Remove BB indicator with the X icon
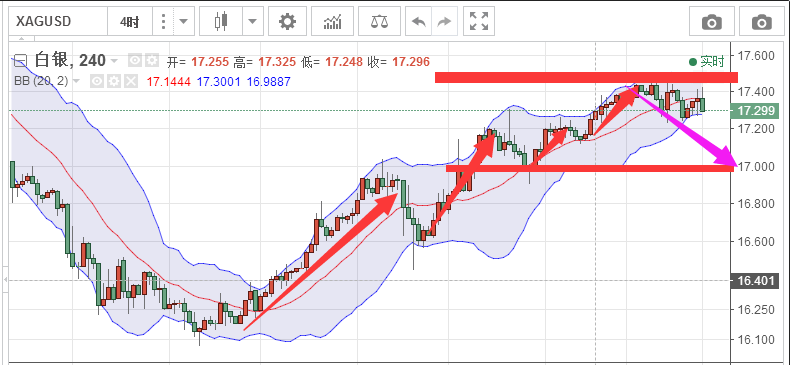 (131, 81)
